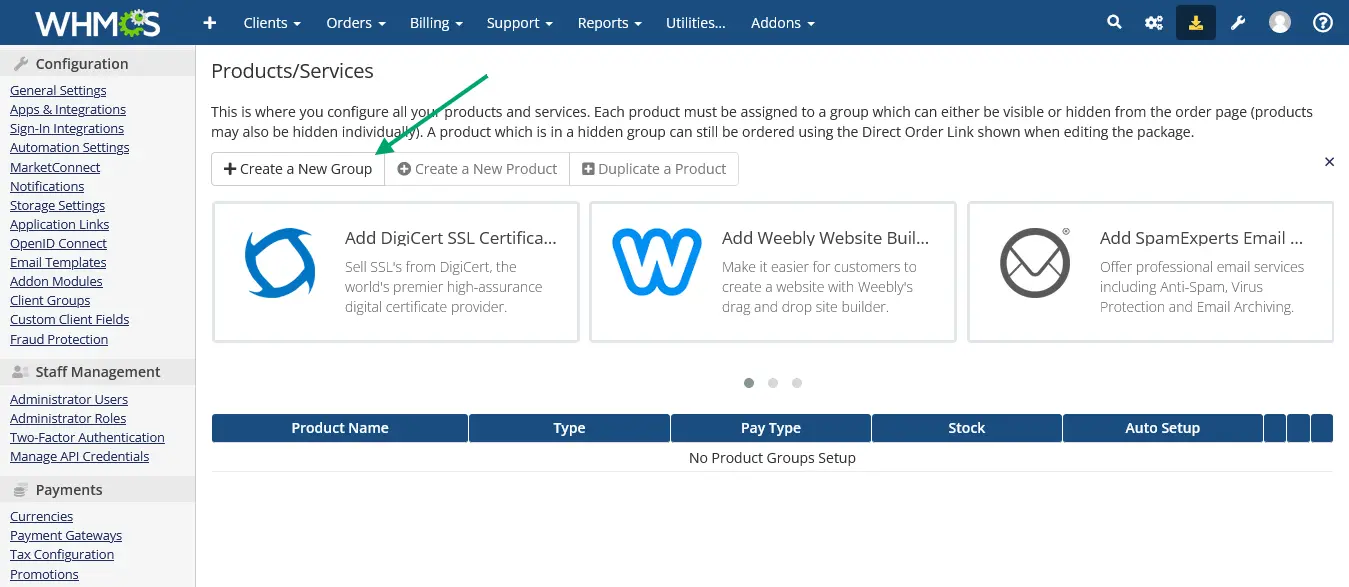This screenshot has height=587, width=1349.
Task: Select the third carousel dot
Action: click(x=797, y=383)
